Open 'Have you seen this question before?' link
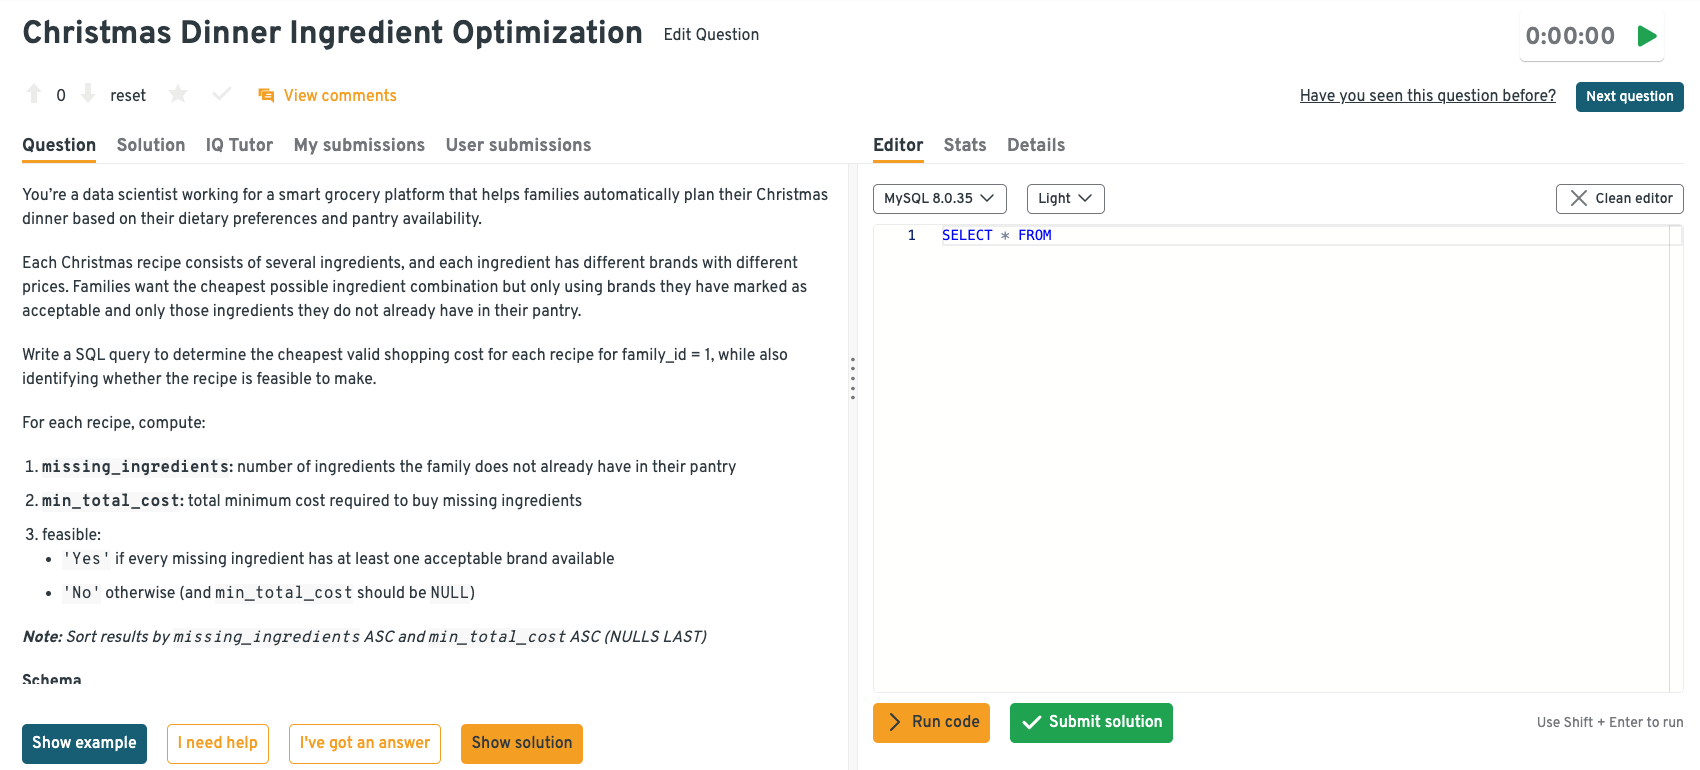This screenshot has width=1700, height=770. [x=1427, y=96]
